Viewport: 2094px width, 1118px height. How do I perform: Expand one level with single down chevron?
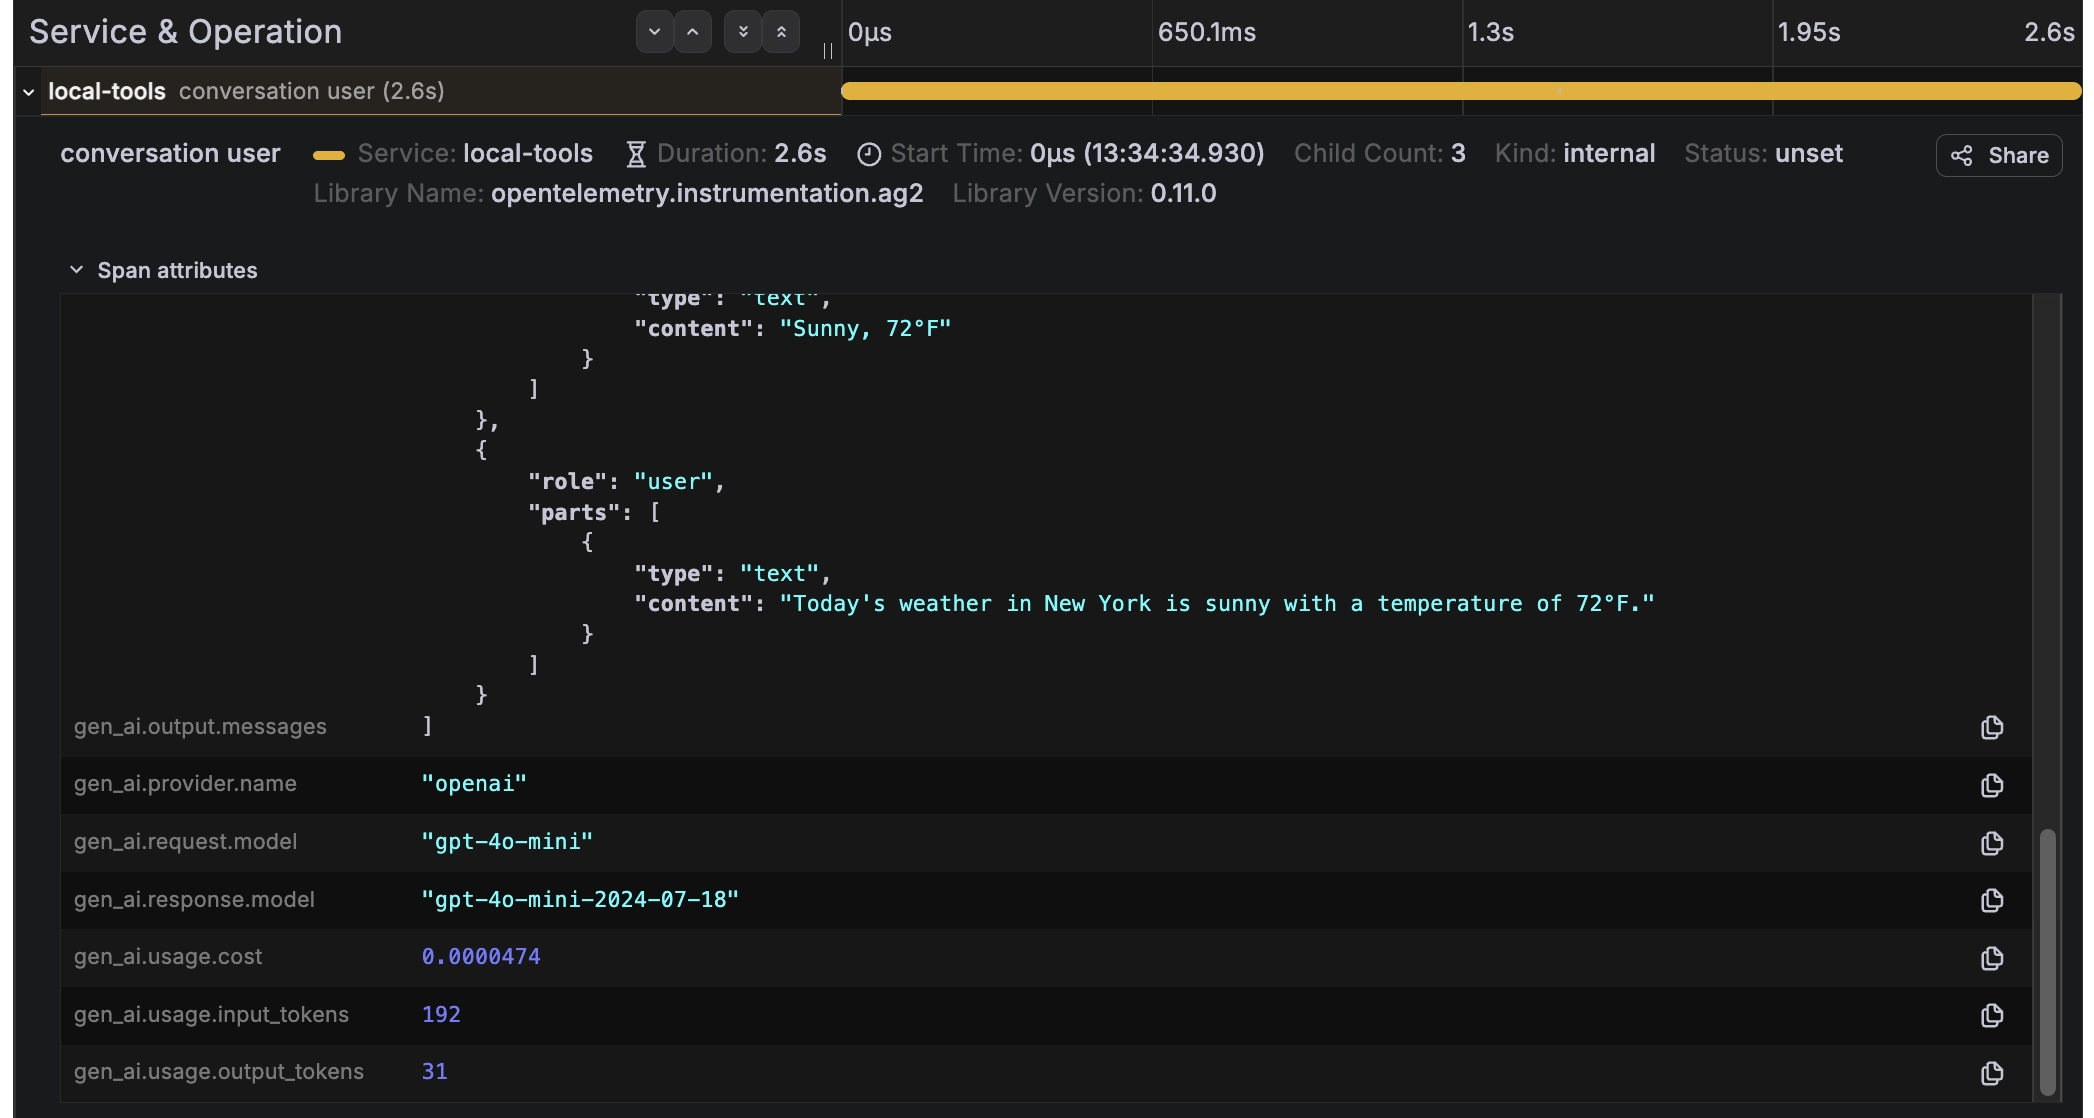(654, 32)
